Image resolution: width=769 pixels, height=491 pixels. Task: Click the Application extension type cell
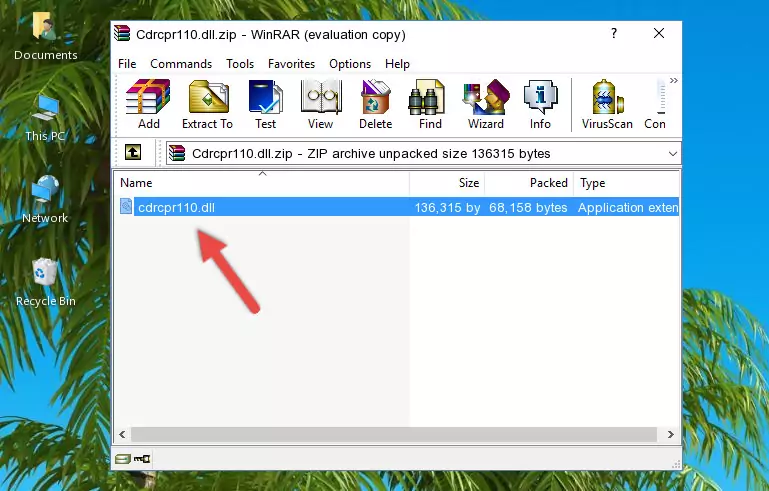point(628,207)
